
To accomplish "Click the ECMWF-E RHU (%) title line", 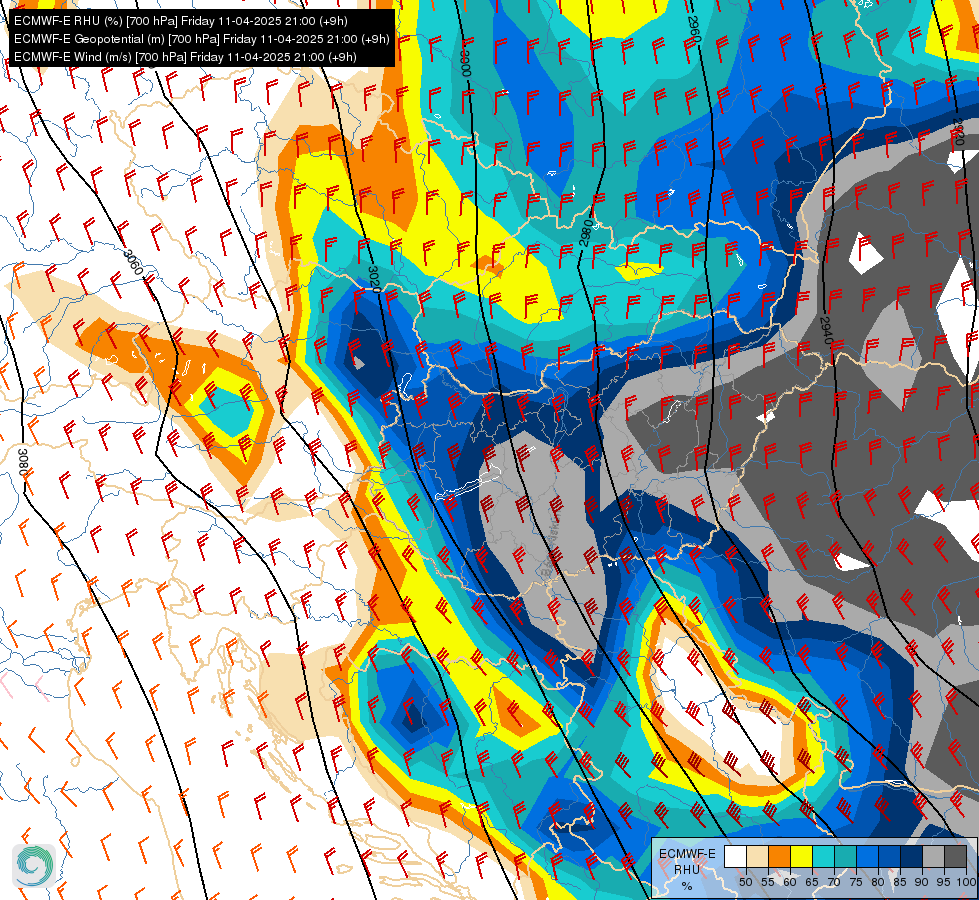I will [180, 21].
